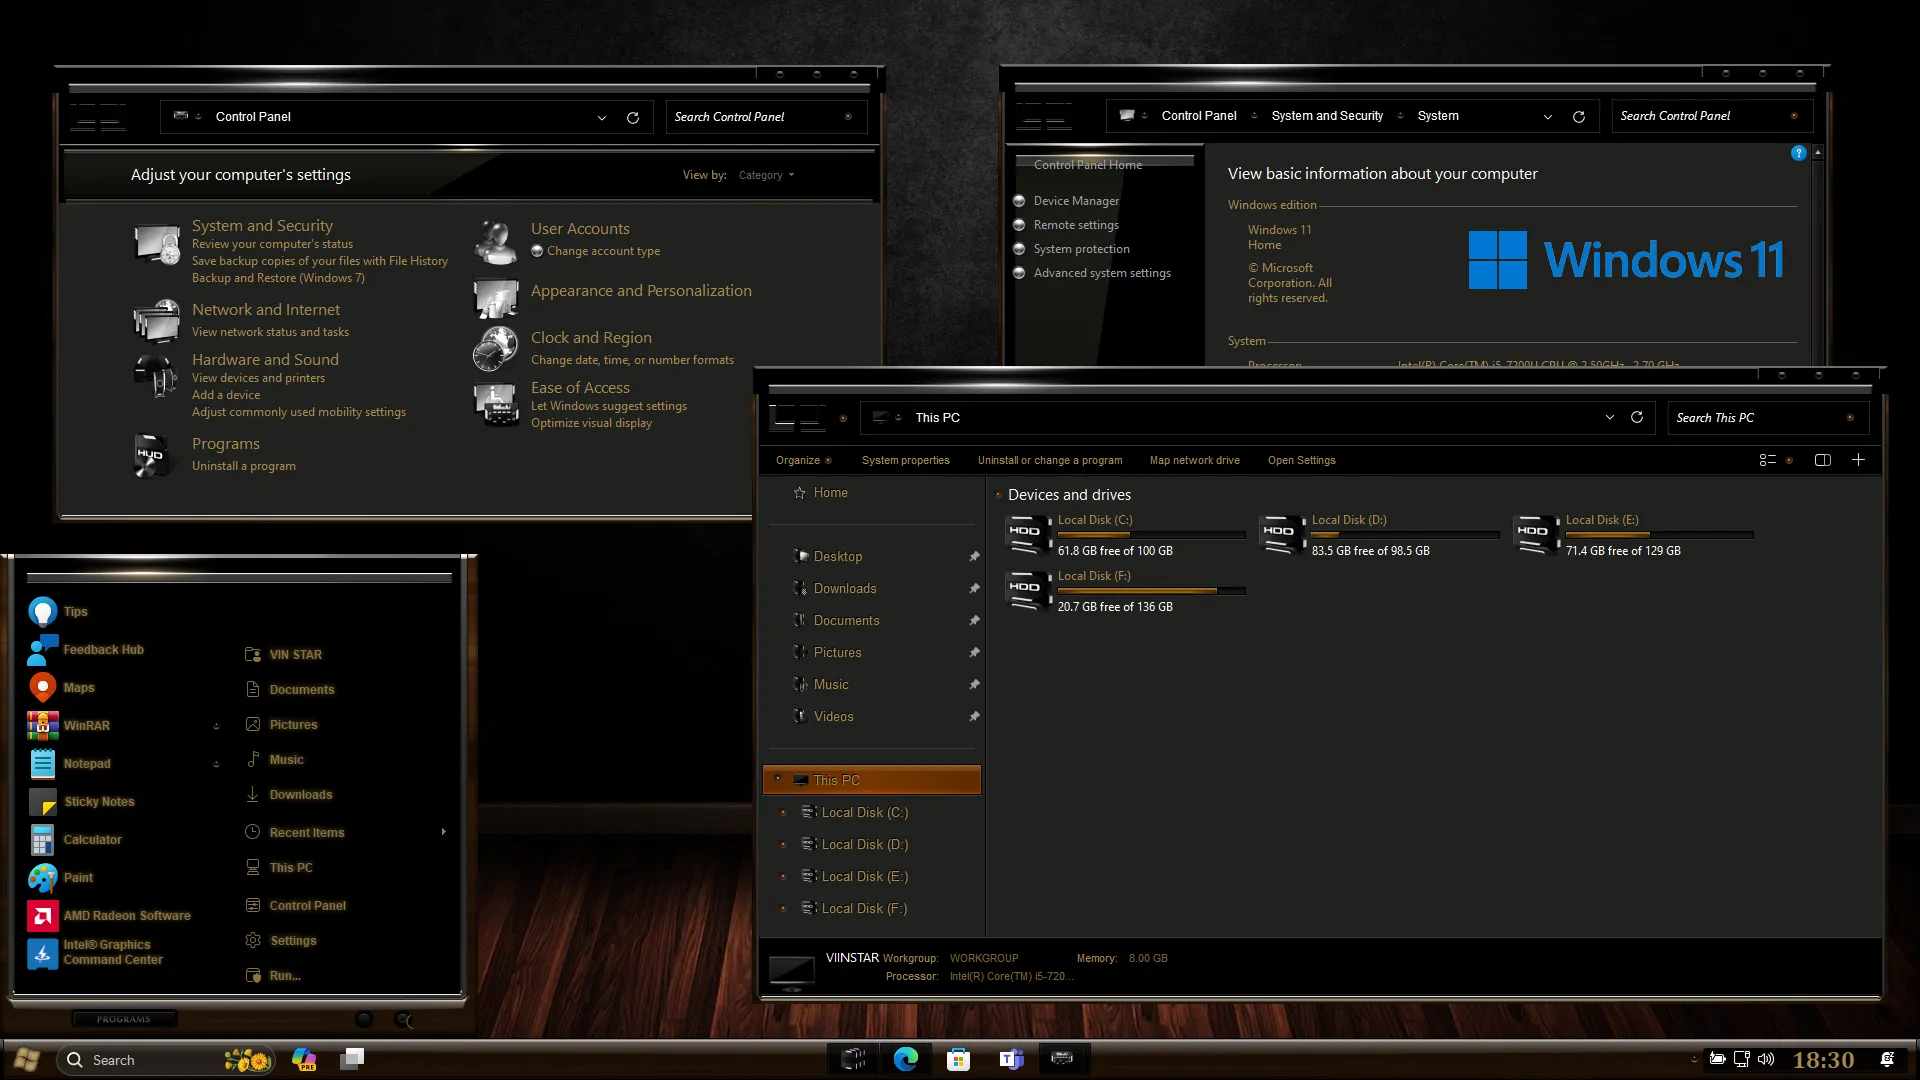1920x1080 pixels.
Task: Open Maps from the start menu
Action: [78, 687]
